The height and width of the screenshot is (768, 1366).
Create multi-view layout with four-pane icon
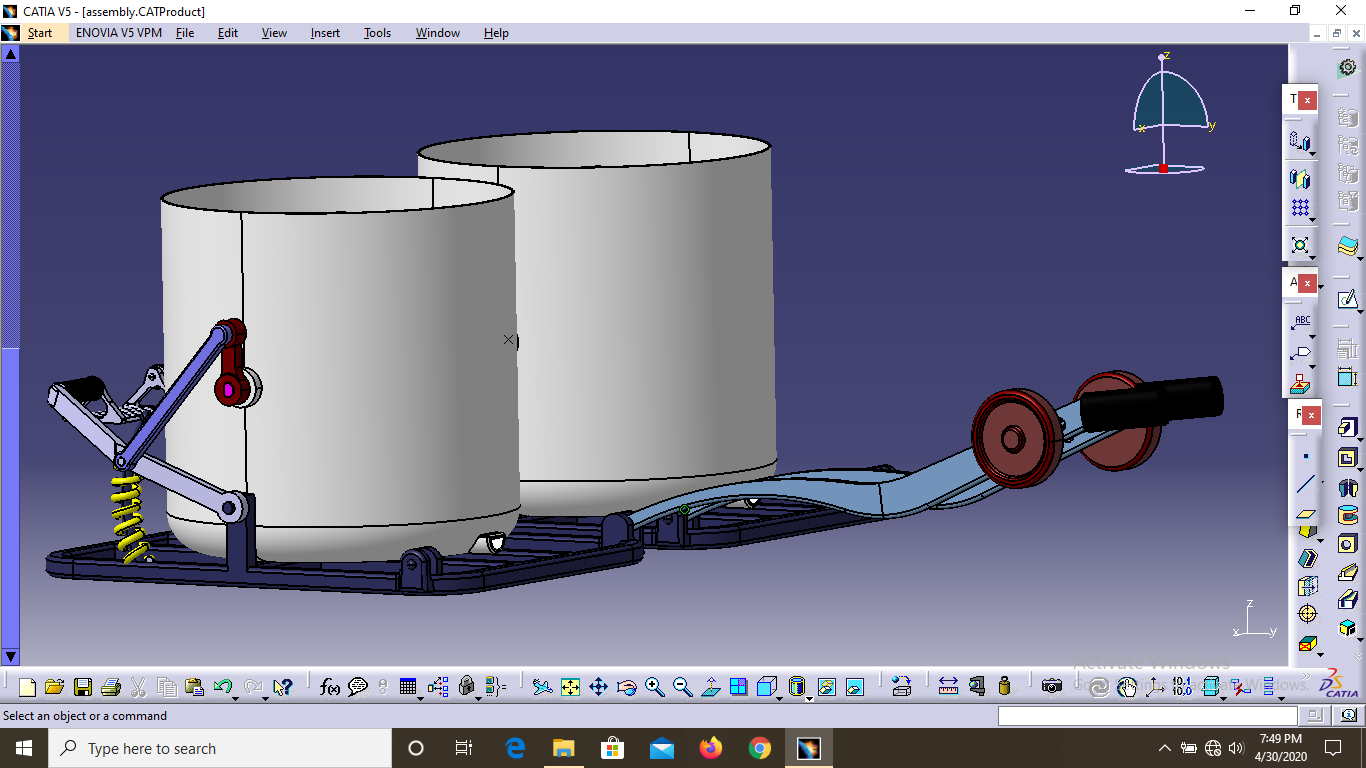click(739, 687)
